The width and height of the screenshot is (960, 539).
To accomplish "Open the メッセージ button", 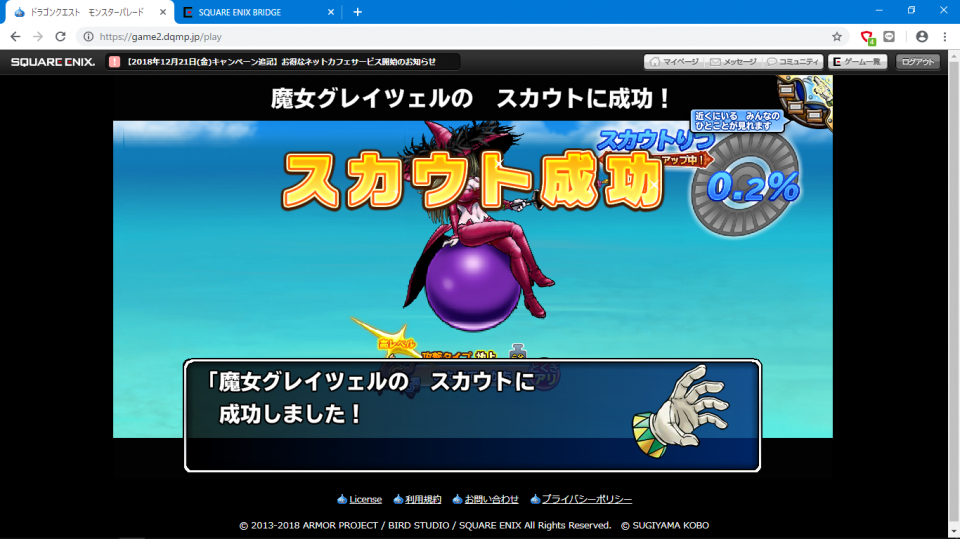I will click(733, 62).
